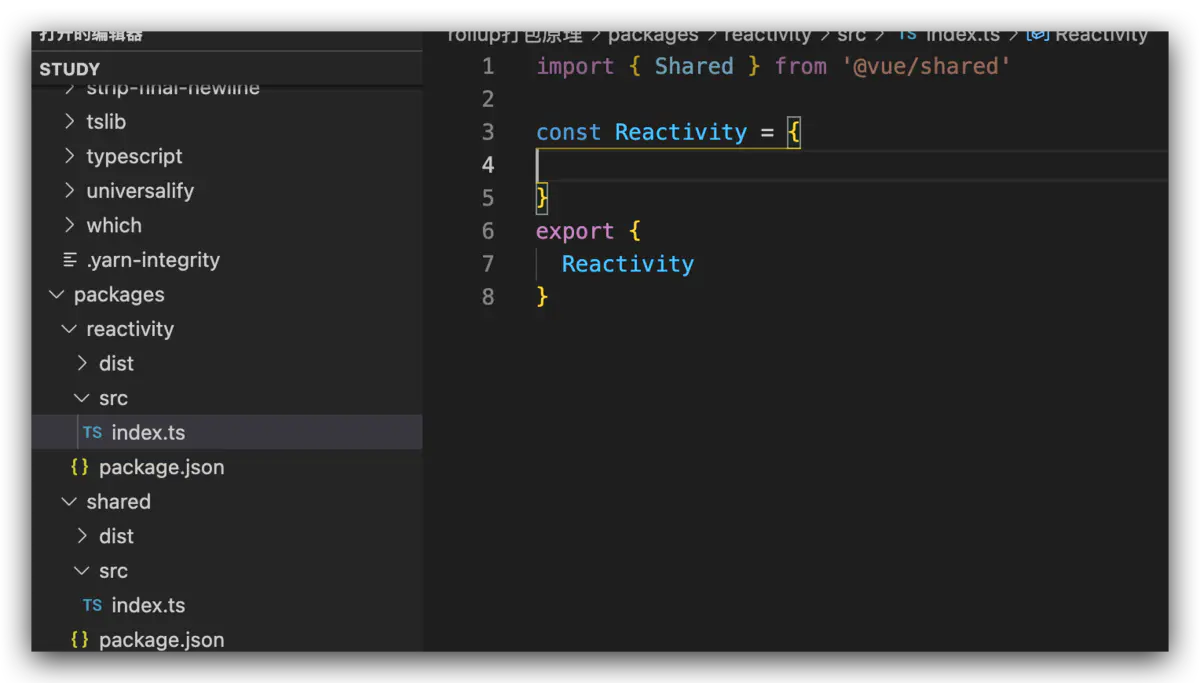Click the braces icon of reactivity's package.json

(80, 467)
